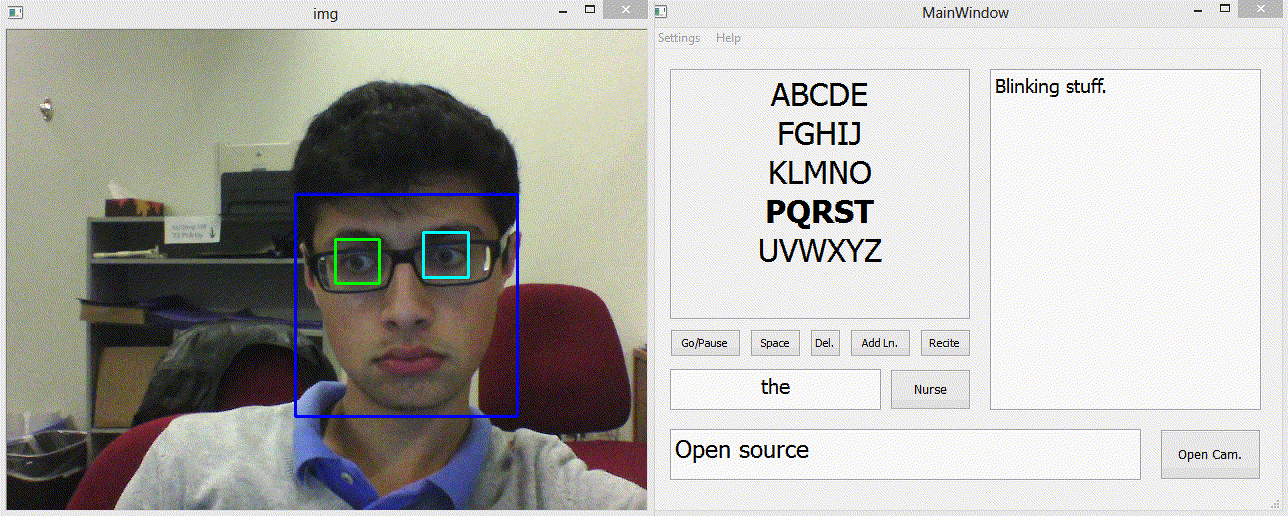The width and height of the screenshot is (1288, 516).
Task: Click the Open Cam. button
Action: (x=1209, y=454)
